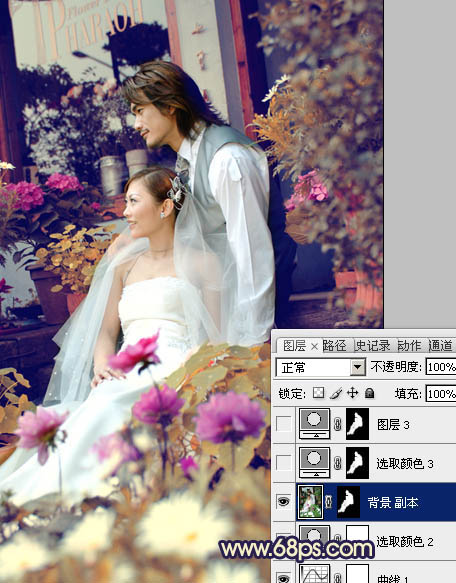Show the 选取颜色 3 layer visibility box
The width and height of the screenshot is (456, 583).
tap(283, 463)
